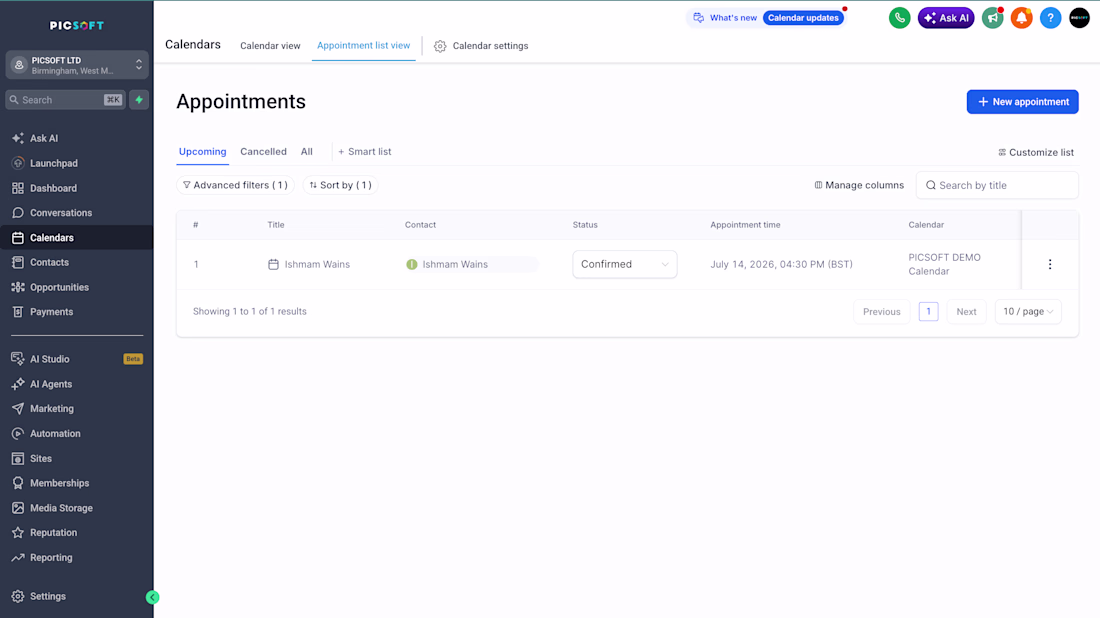Click the Ishmam Wains contact name
This screenshot has width=1100, height=618.
(455, 264)
